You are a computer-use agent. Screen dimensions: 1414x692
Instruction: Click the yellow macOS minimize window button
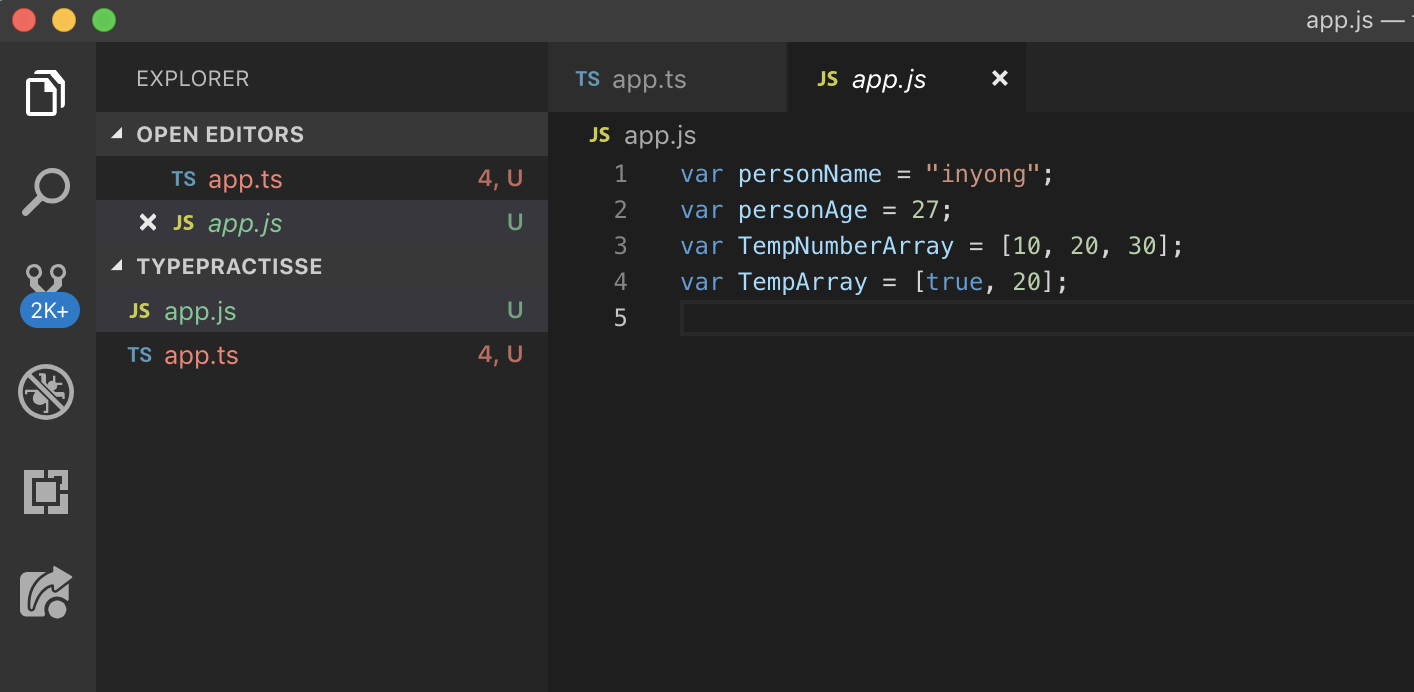[x=64, y=20]
